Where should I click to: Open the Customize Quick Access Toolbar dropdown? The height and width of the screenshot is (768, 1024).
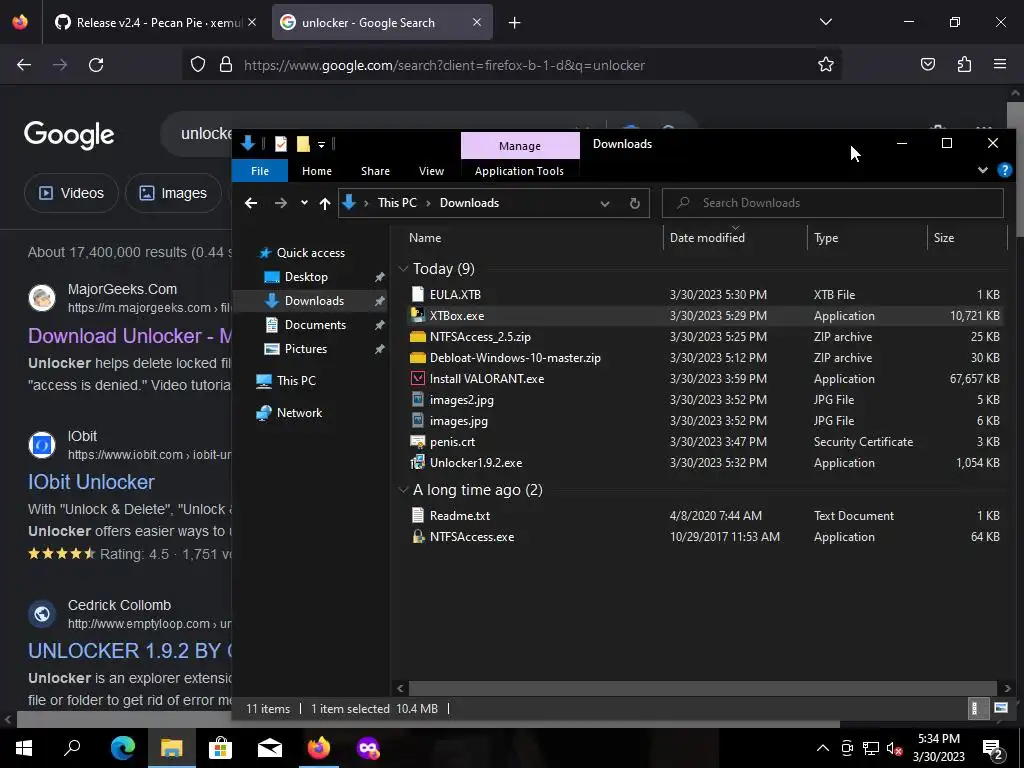click(321, 144)
